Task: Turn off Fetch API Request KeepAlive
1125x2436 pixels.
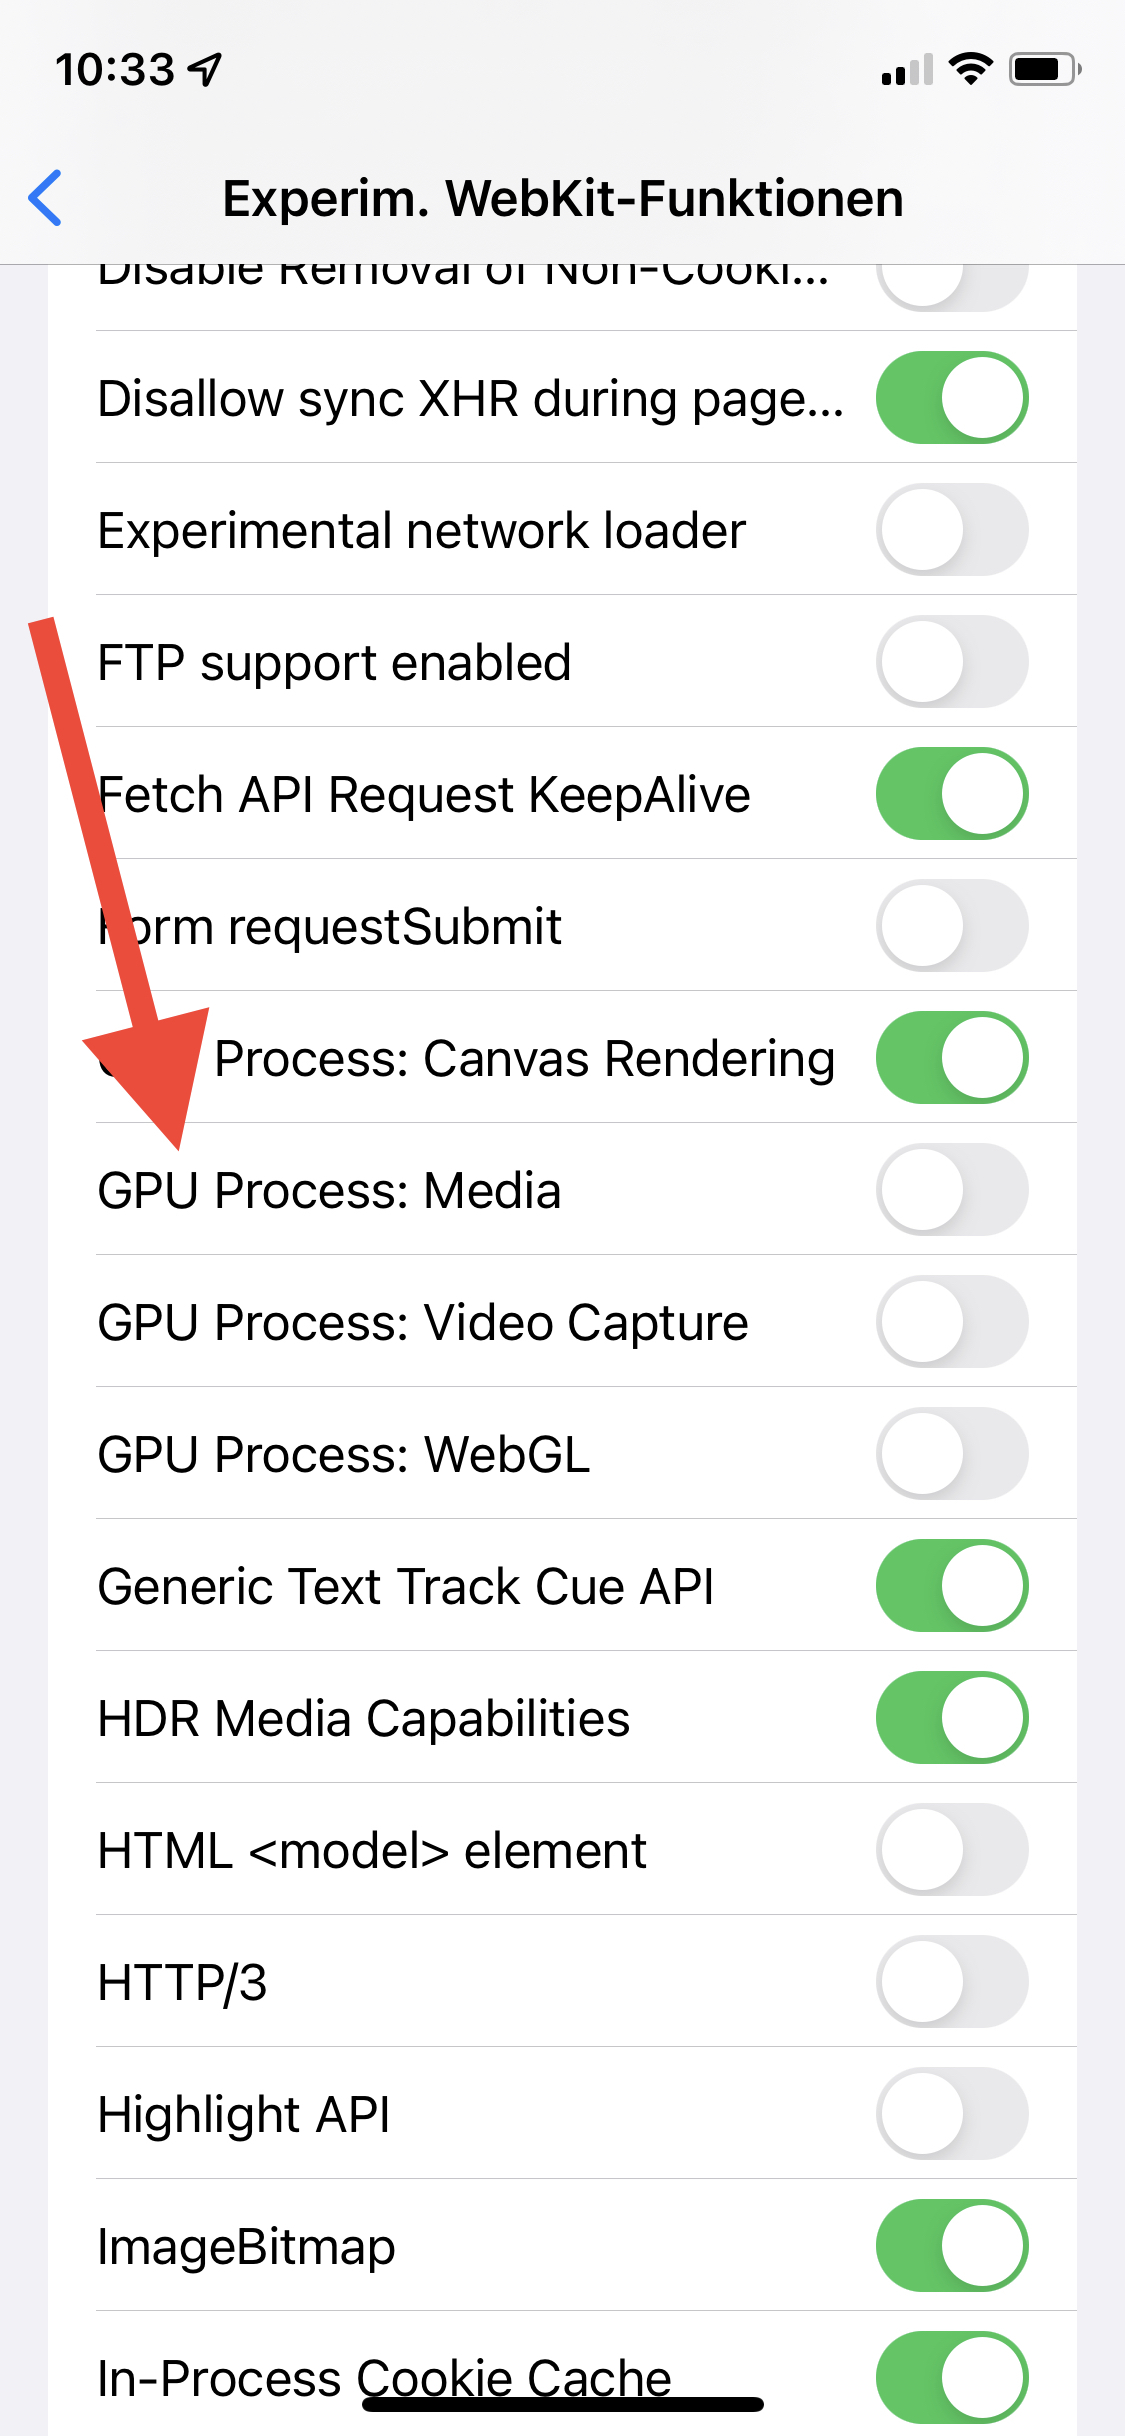Action: tap(952, 794)
